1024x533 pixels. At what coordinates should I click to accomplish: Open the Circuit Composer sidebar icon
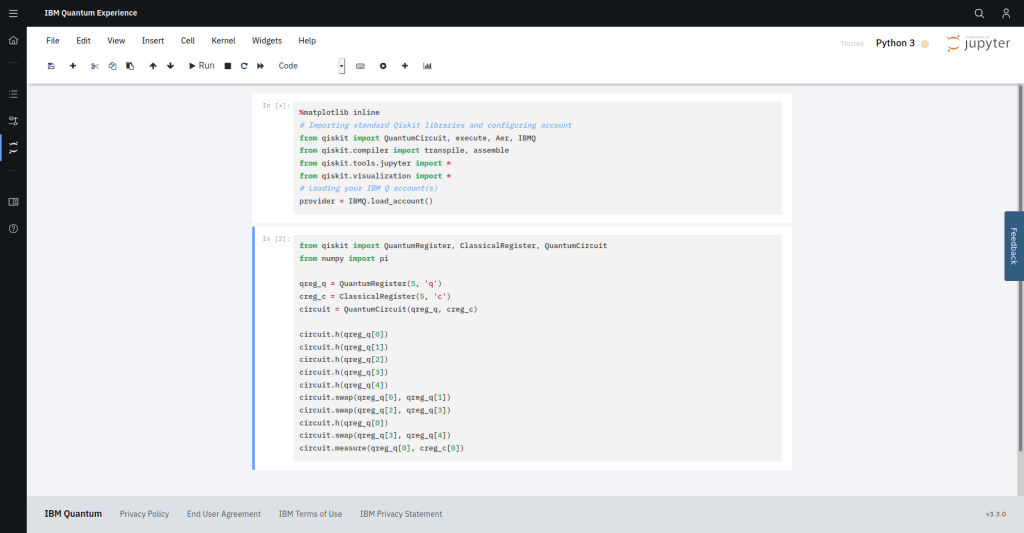(13, 121)
